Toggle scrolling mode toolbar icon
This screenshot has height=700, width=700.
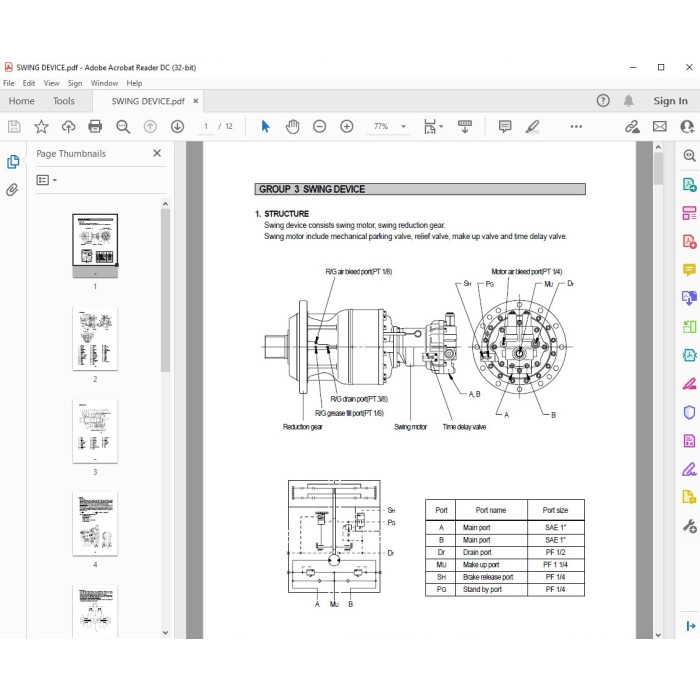click(x=465, y=127)
